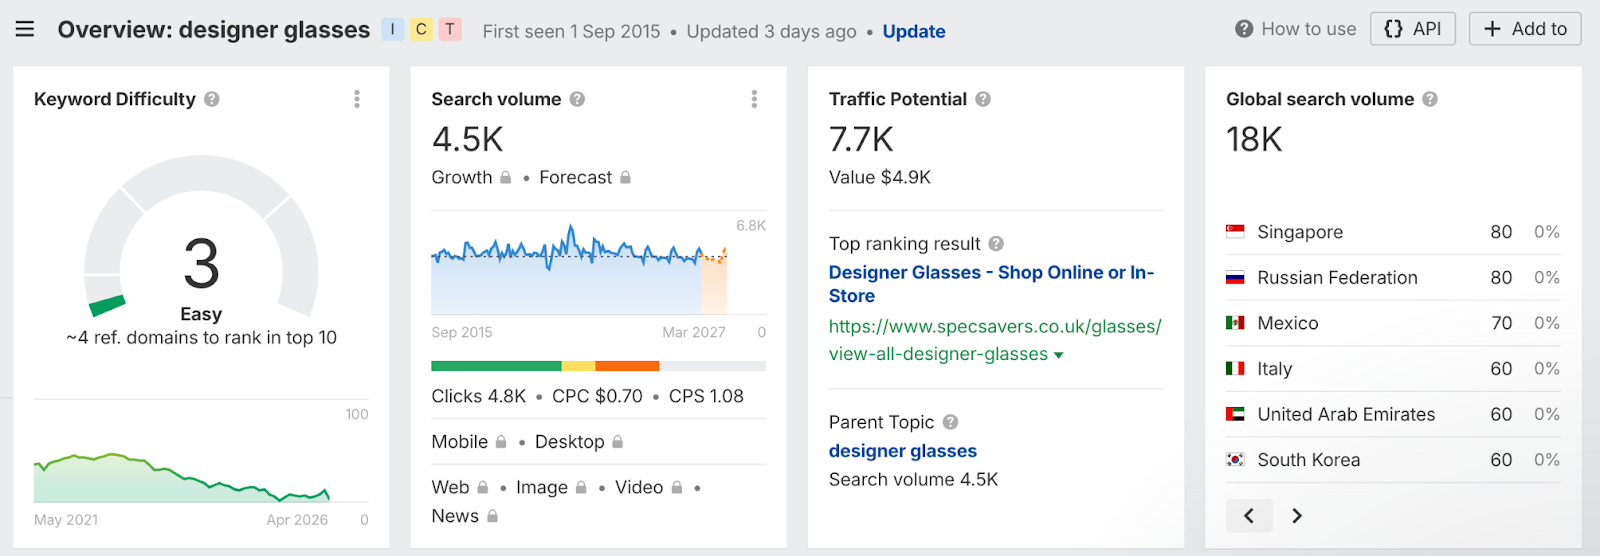Image resolution: width=1600 pixels, height=556 pixels.
Task: Click the Update link
Action: point(914,31)
